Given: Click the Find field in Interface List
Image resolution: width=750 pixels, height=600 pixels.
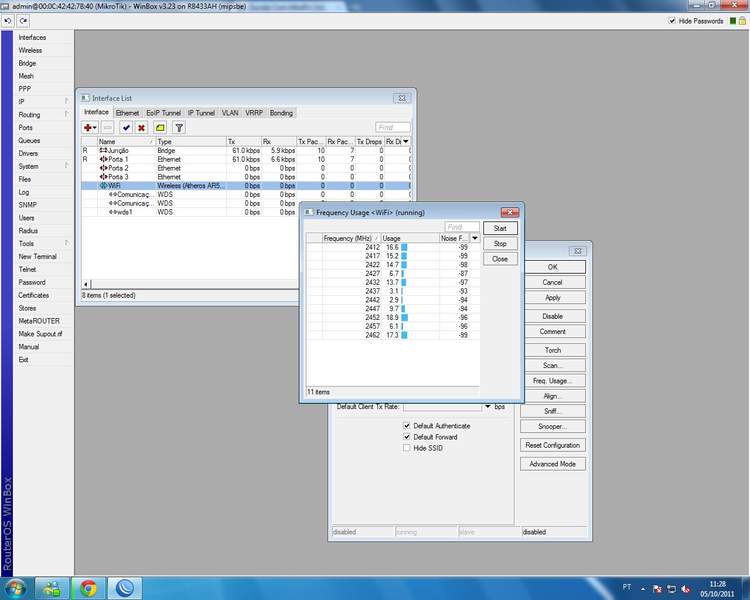Looking at the screenshot, I should pos(392,128).
